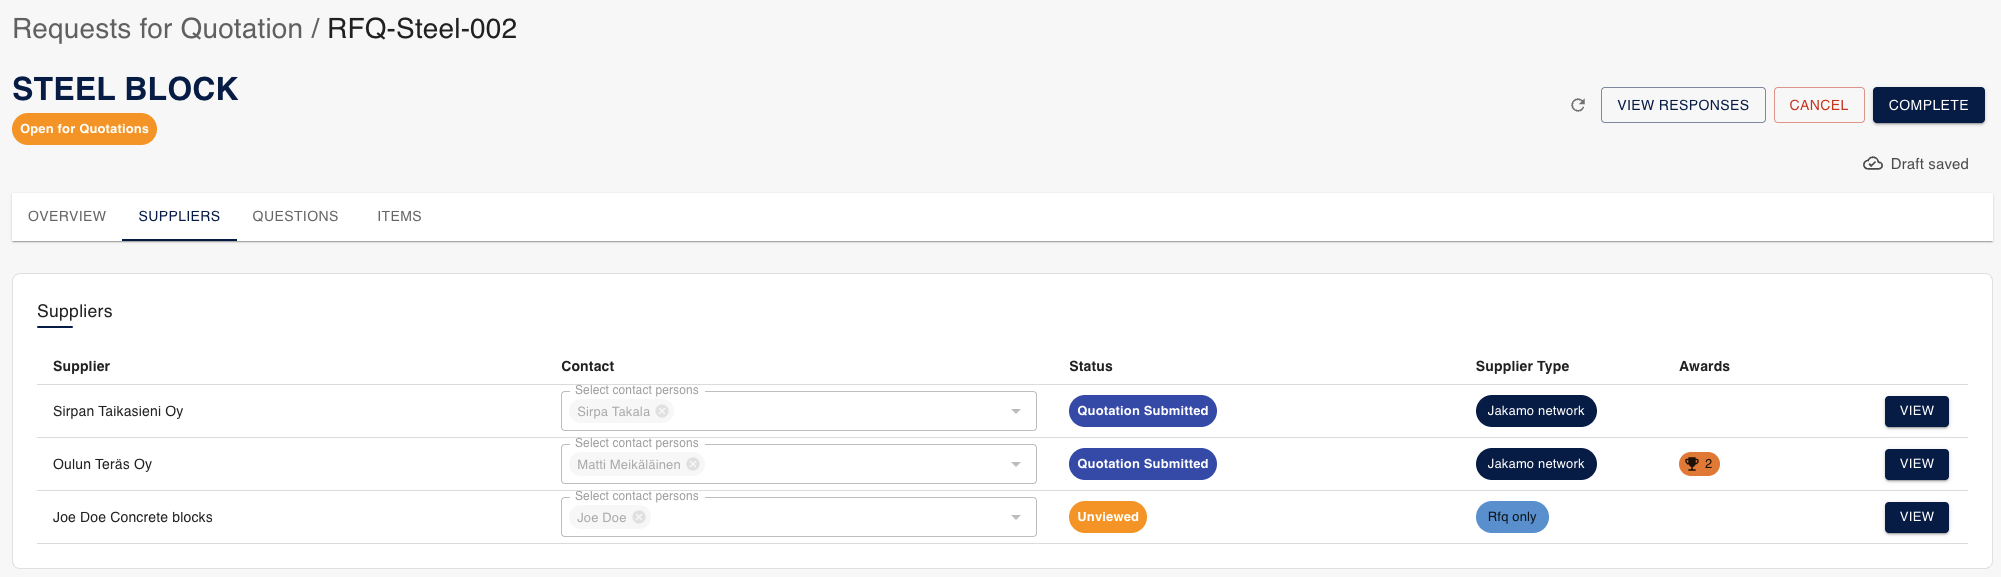Open the Questions tab
Image resolution: width=2001 pixels, height=577 pixels.
(x=295, y=216)
